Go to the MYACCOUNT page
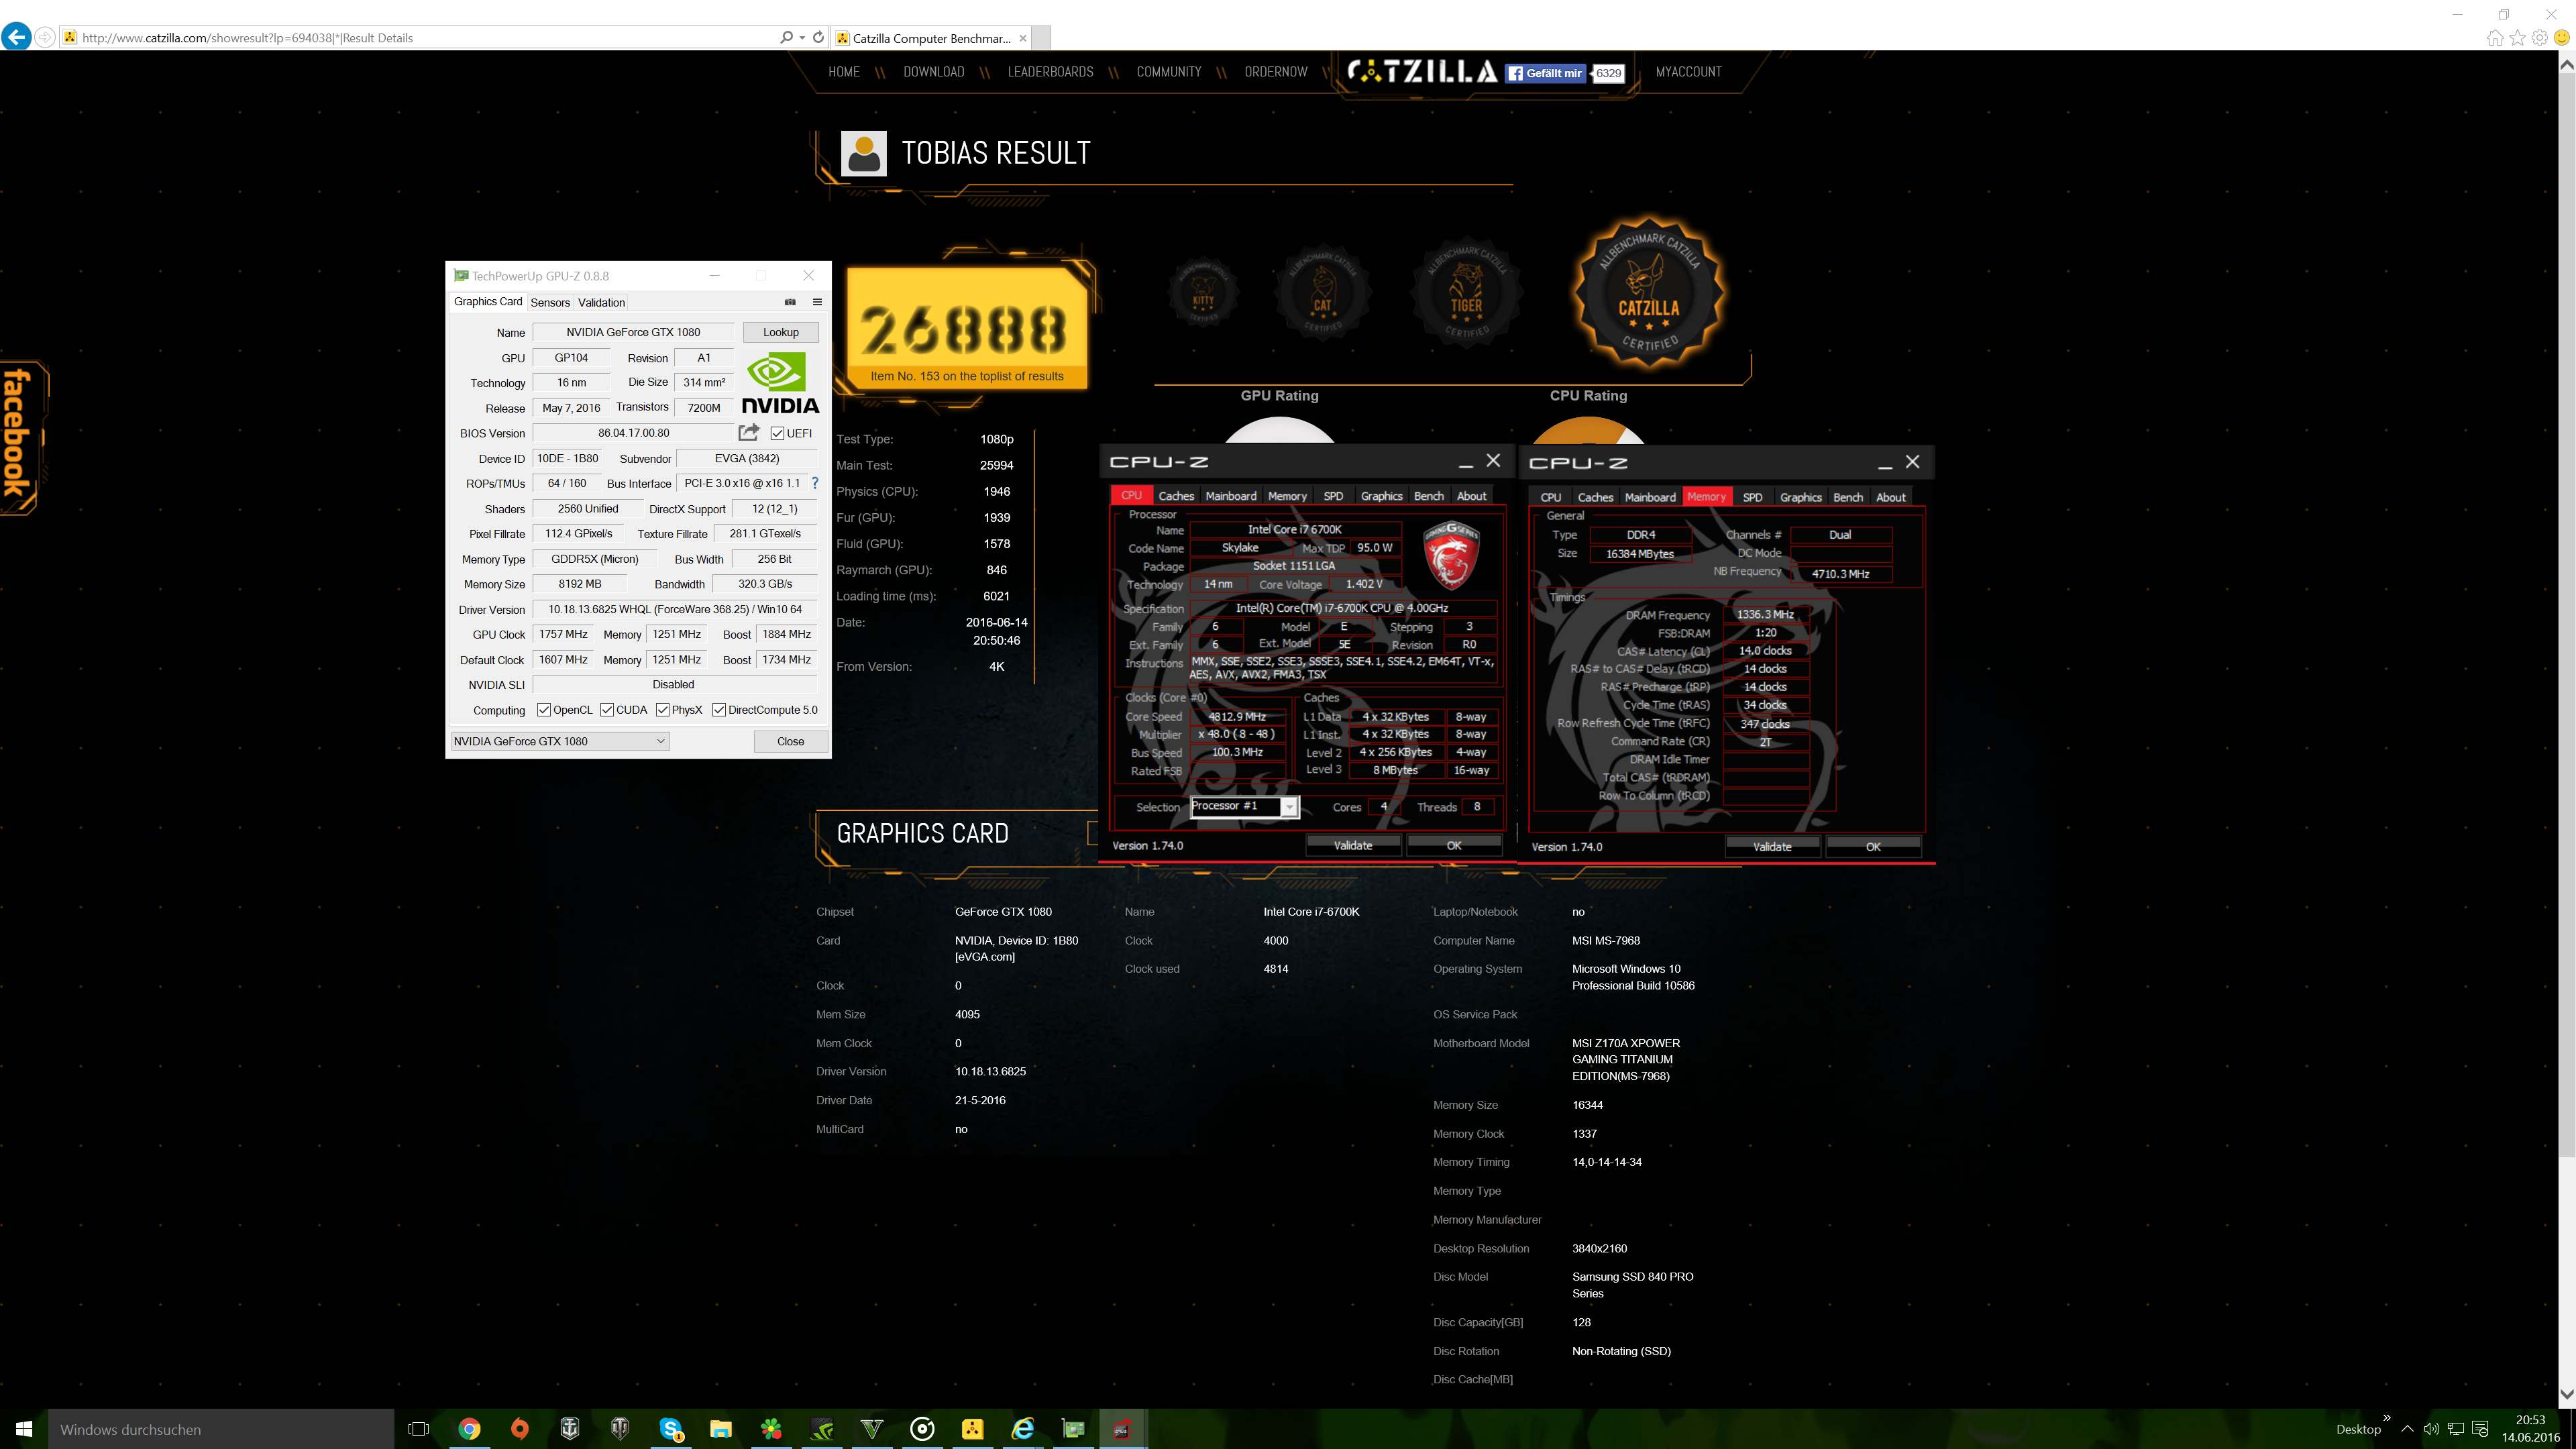Viewport: 2576px width, 1449px height. (1688, 72)
